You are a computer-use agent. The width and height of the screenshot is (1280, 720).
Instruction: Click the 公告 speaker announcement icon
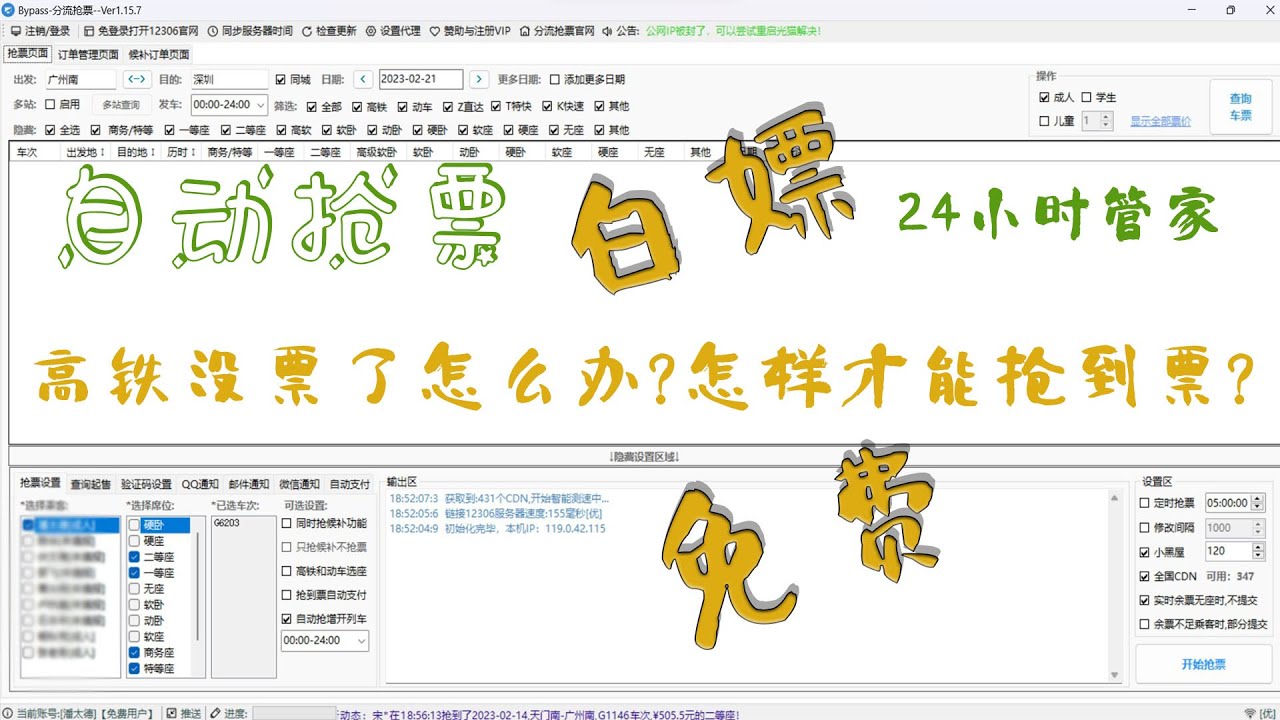tap(607, 31)
